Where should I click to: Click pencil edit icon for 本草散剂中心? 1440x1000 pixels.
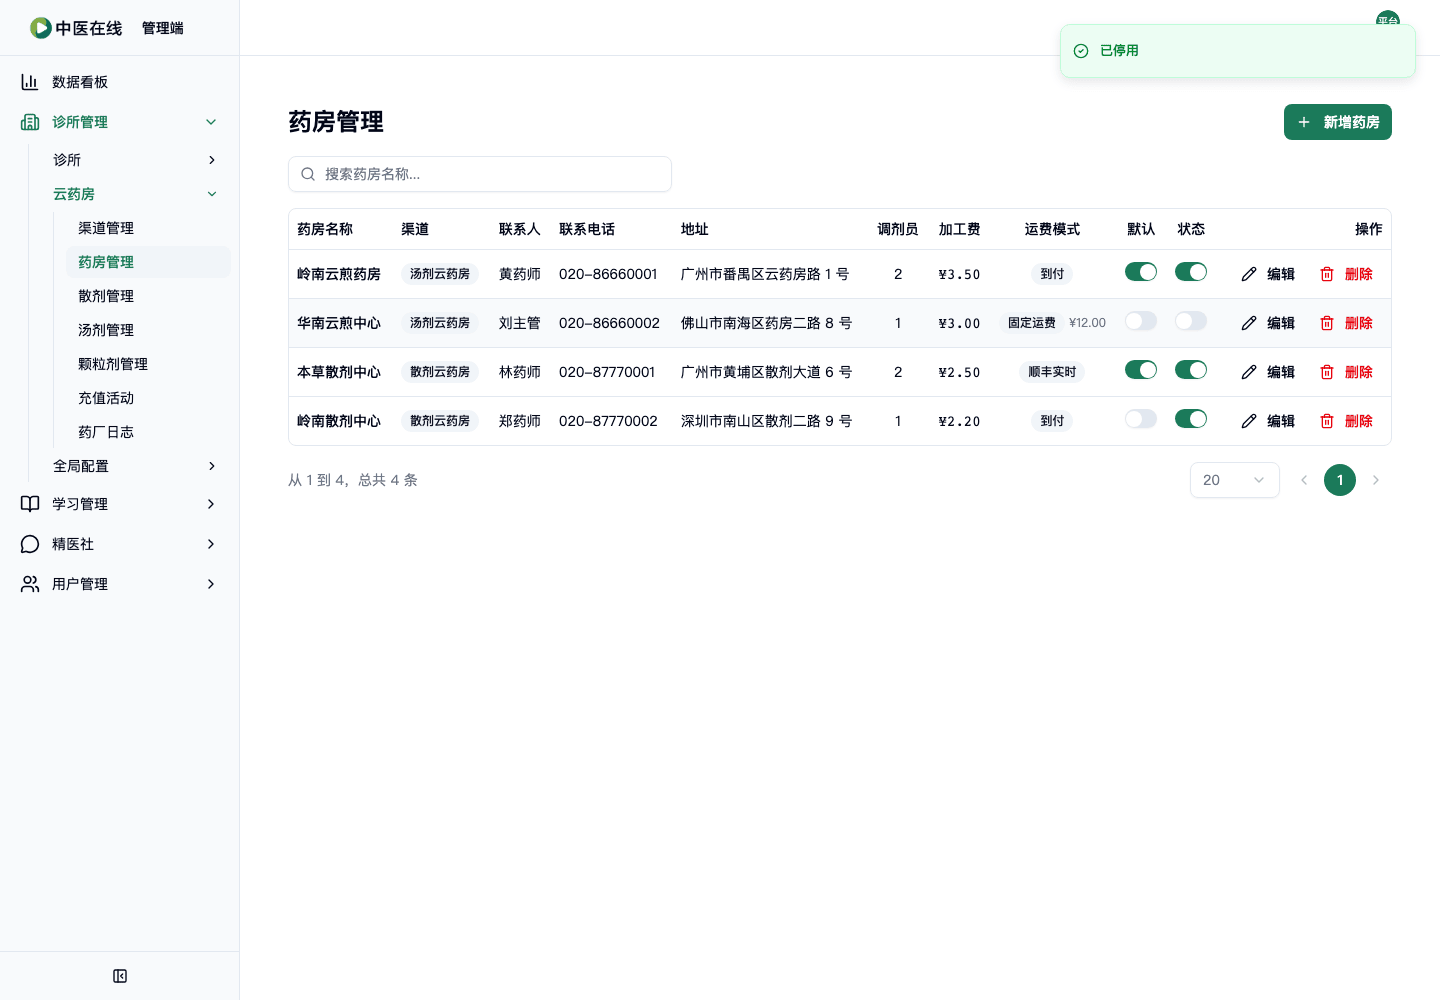click(x=1249, y=372)
